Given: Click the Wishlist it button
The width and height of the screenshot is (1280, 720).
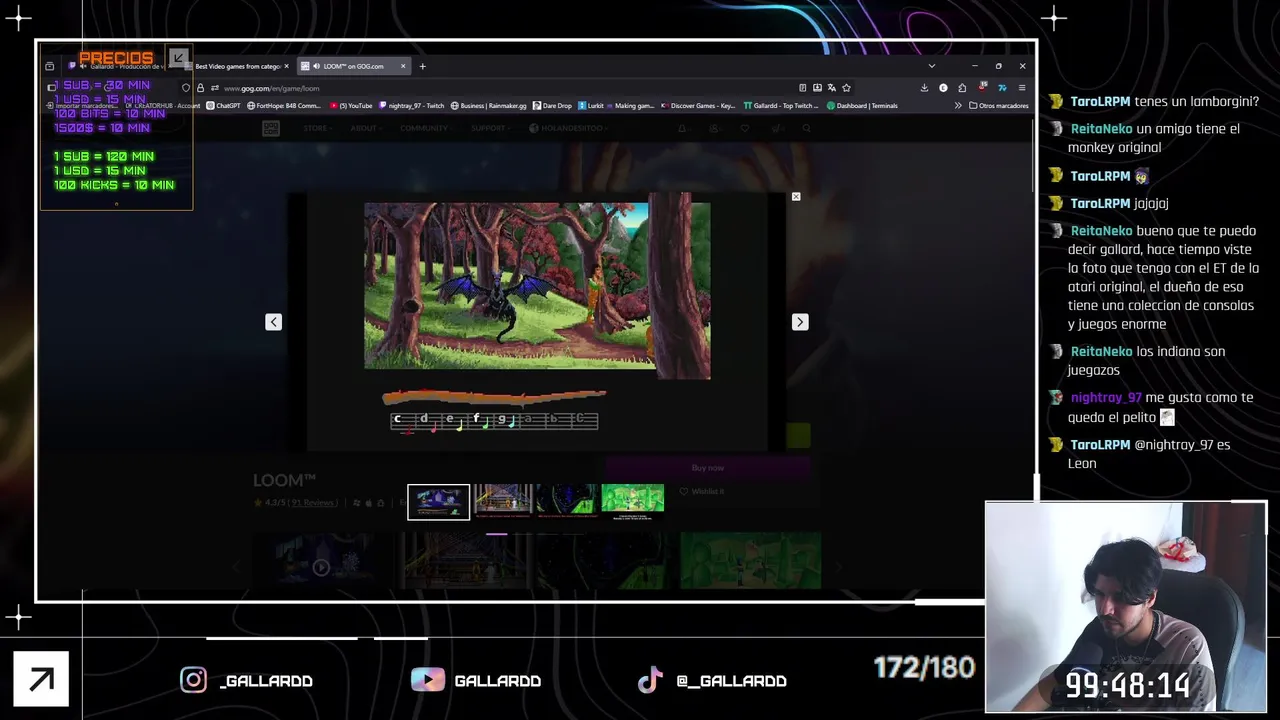Looking at the screenshot, I should [x=701, y=491].
